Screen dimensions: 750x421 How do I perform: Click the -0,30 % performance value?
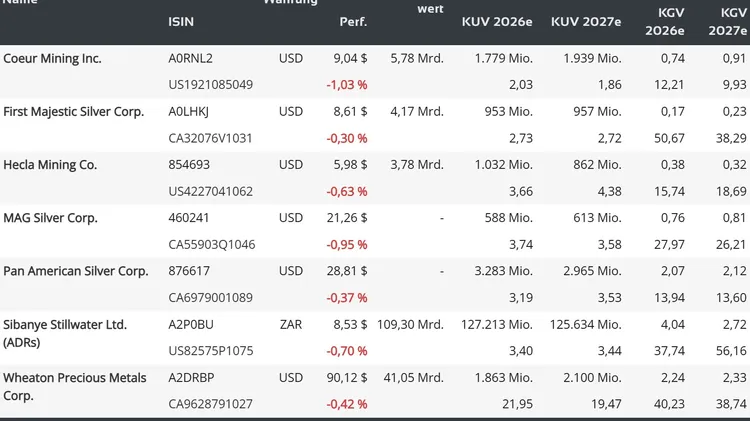pos(347,138)
